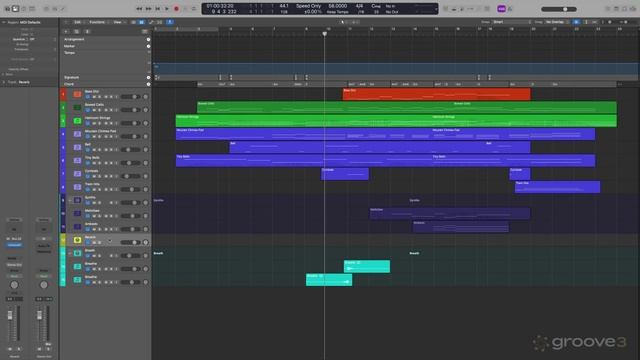
Task: Expand the Track Reverb inspector section
Action: [4, 82]
